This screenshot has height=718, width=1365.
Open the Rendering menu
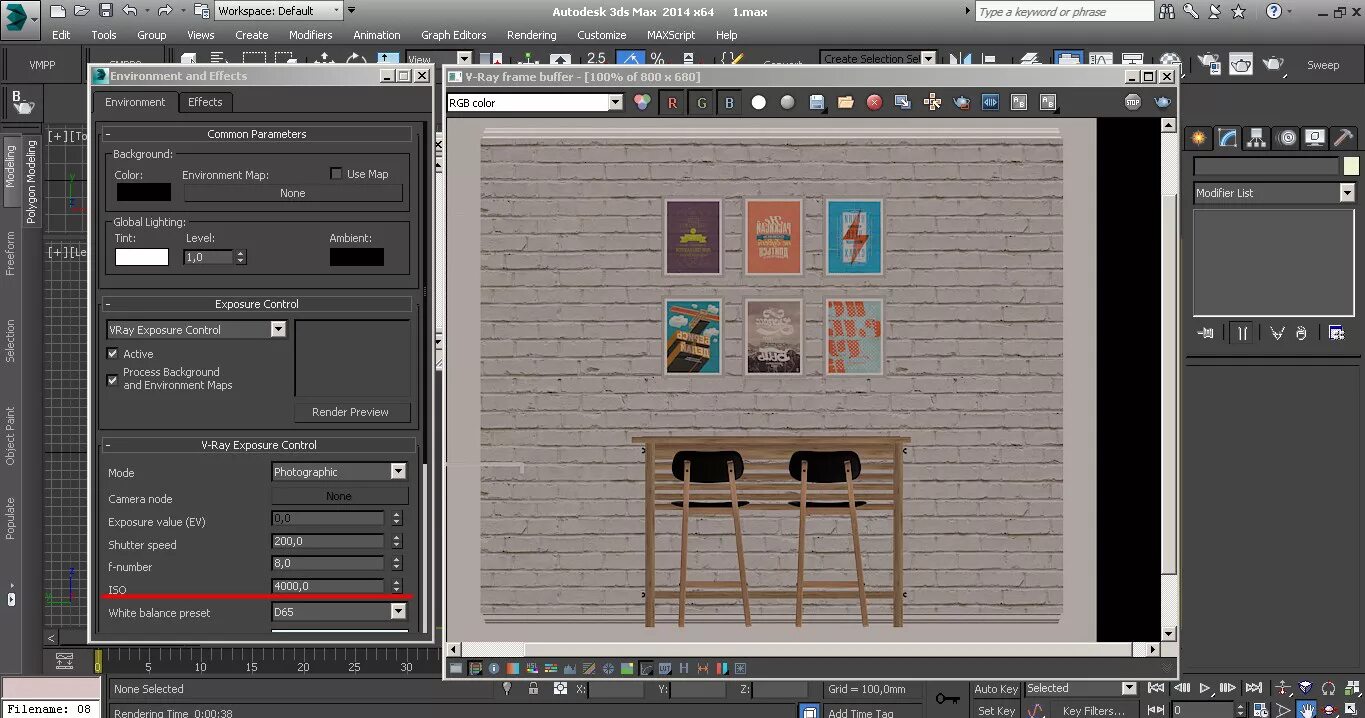point(531,35)
